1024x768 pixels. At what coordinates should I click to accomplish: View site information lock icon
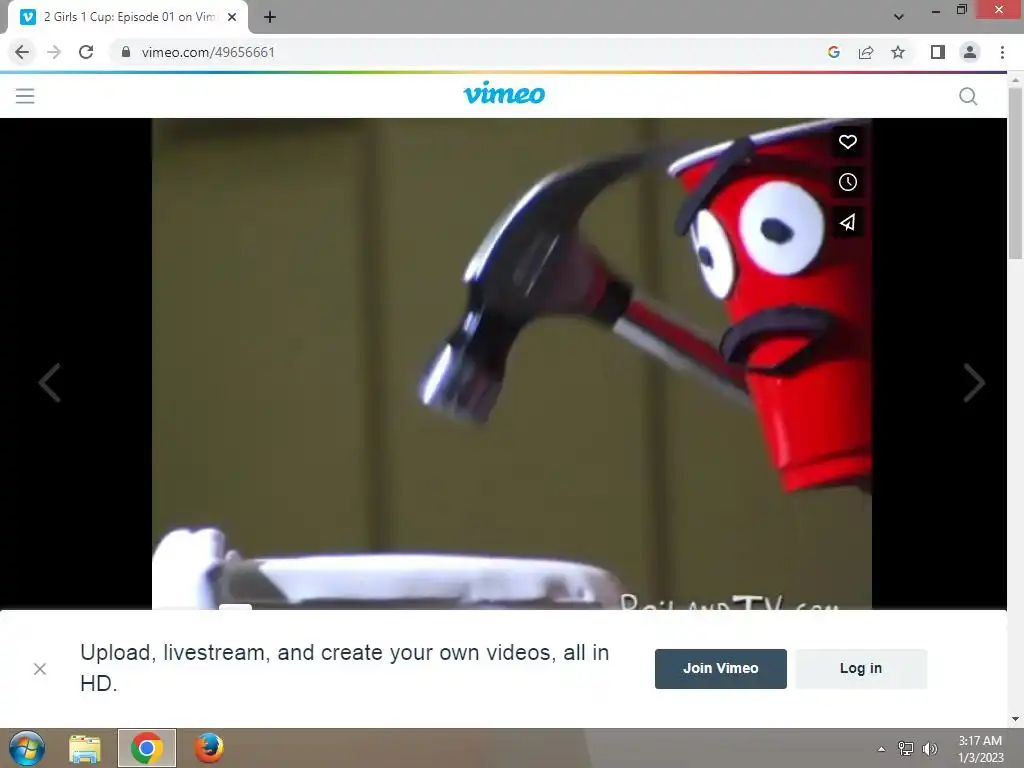click(126, 52)
